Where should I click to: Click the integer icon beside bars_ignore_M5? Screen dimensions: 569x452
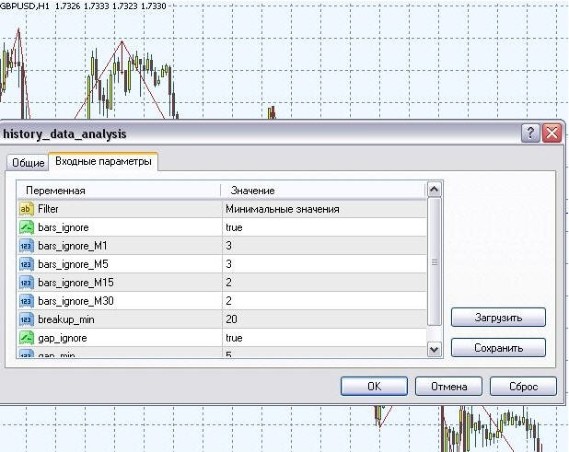tap(26, 264)
